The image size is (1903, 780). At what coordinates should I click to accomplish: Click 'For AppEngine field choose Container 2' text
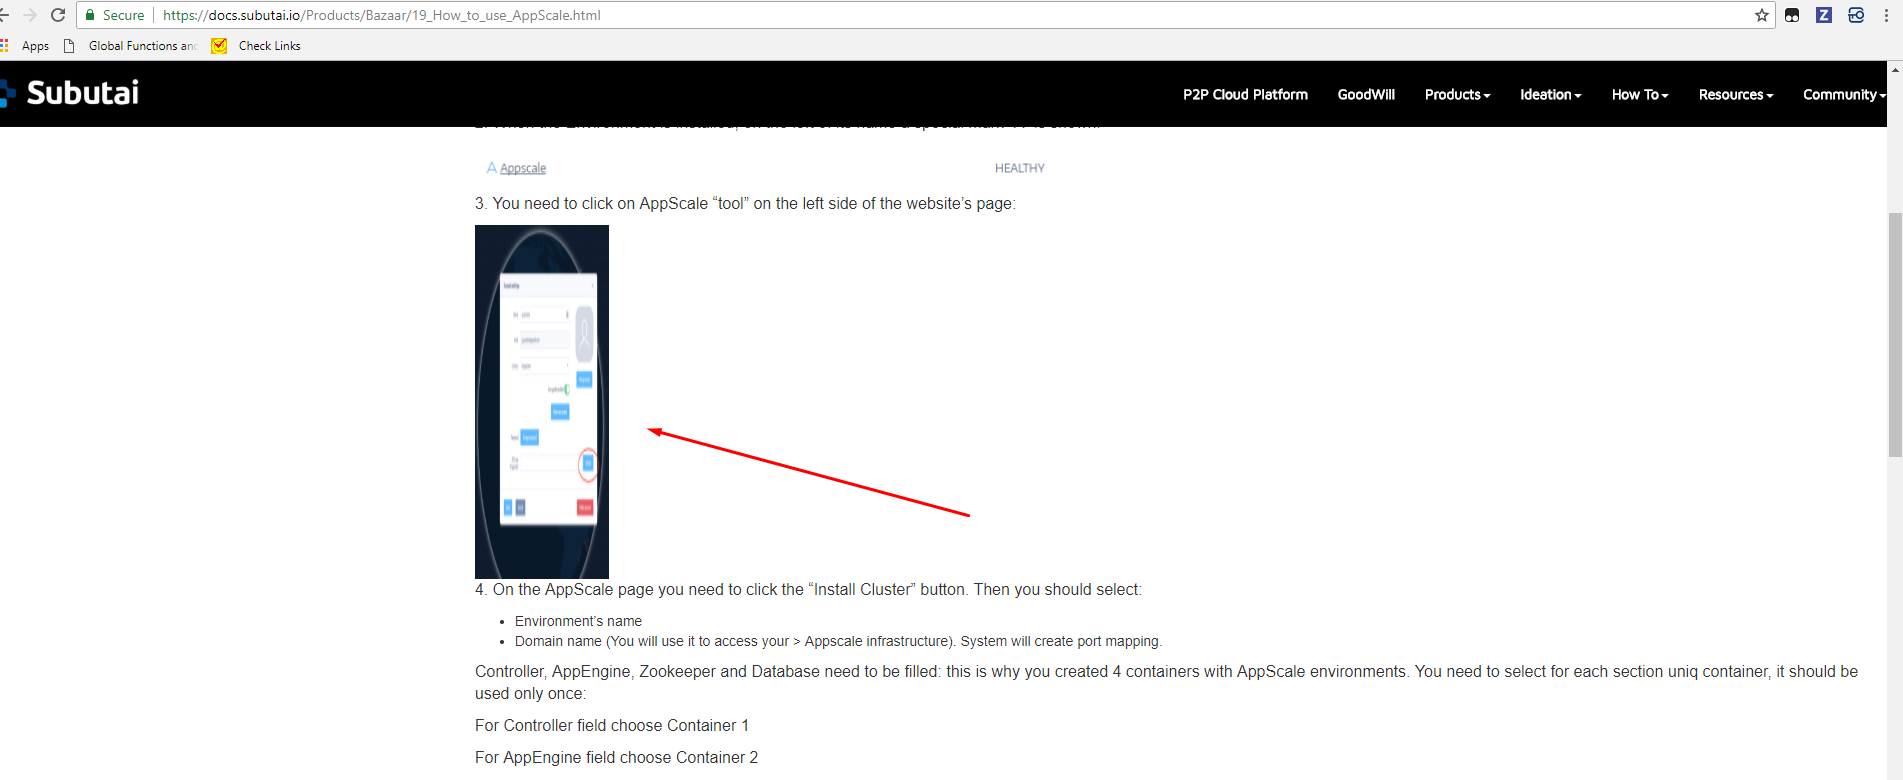[617, 757]
